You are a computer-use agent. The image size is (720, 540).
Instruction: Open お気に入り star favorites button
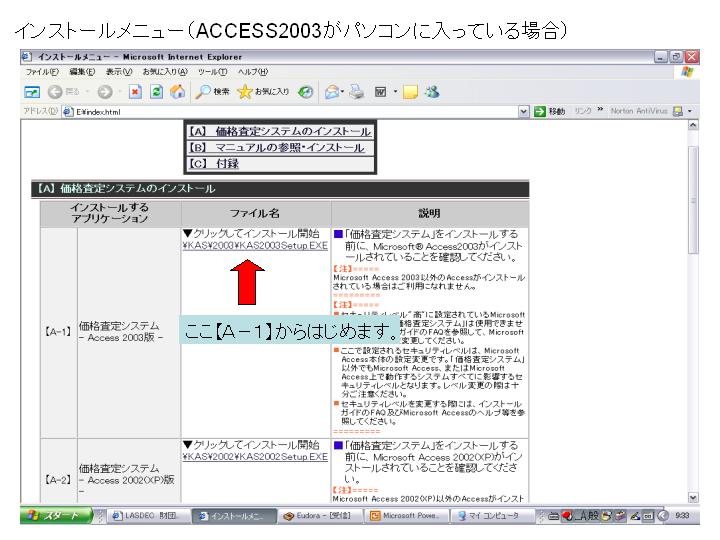click(x=263, y=92)
